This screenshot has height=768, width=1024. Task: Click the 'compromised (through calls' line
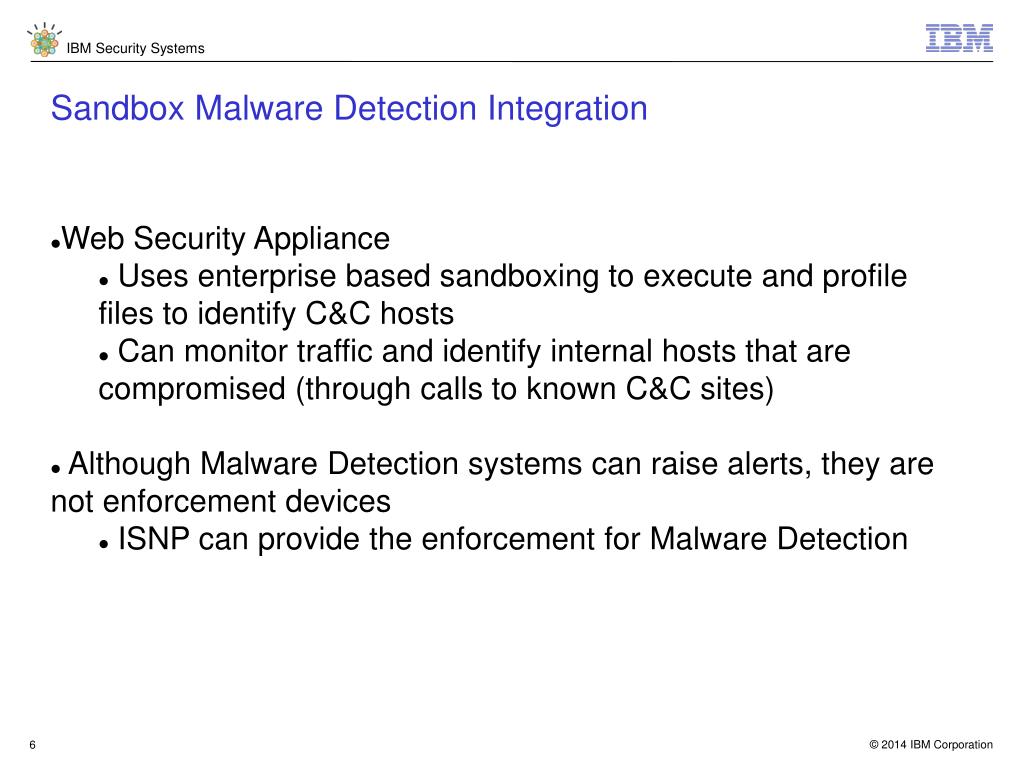coord(436,389)
